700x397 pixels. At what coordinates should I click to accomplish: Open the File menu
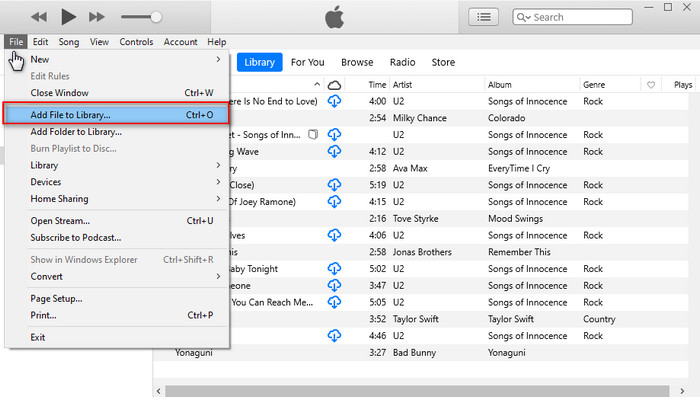[16, 42]
